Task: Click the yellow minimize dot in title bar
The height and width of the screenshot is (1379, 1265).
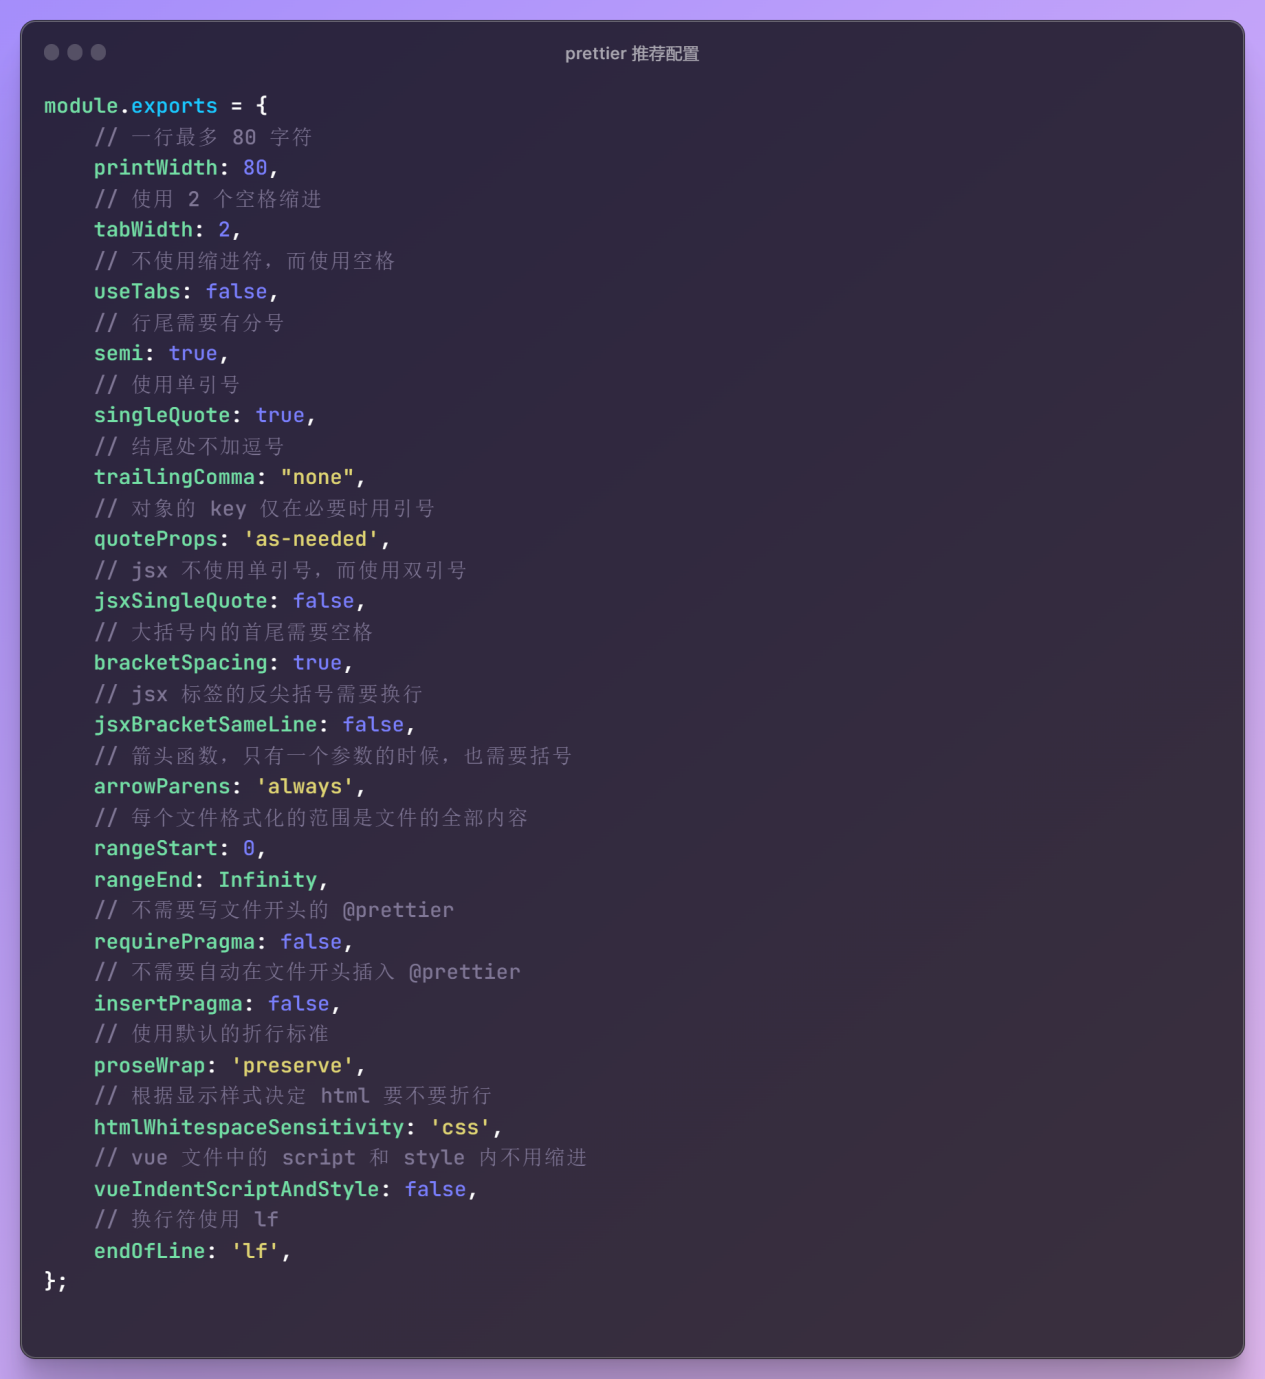Action: 75,52
